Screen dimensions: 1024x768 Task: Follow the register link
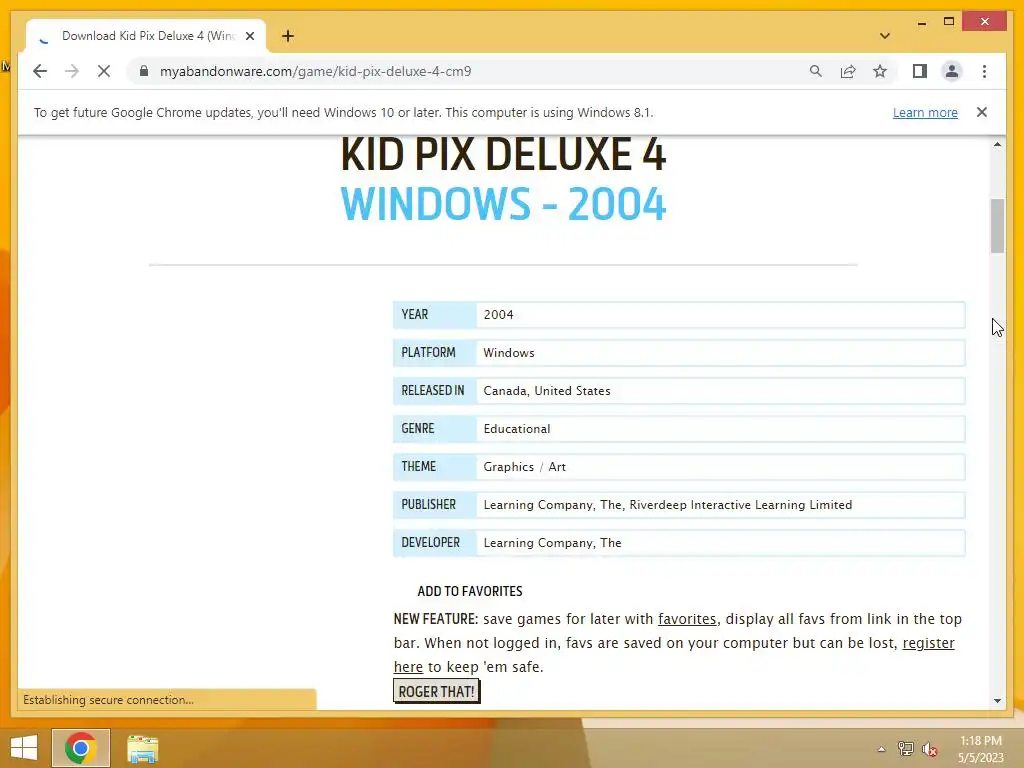point(928,643)
